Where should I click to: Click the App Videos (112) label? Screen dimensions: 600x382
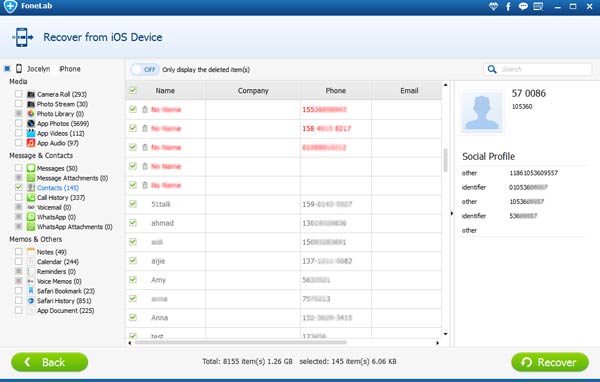(x=60, y=134)
